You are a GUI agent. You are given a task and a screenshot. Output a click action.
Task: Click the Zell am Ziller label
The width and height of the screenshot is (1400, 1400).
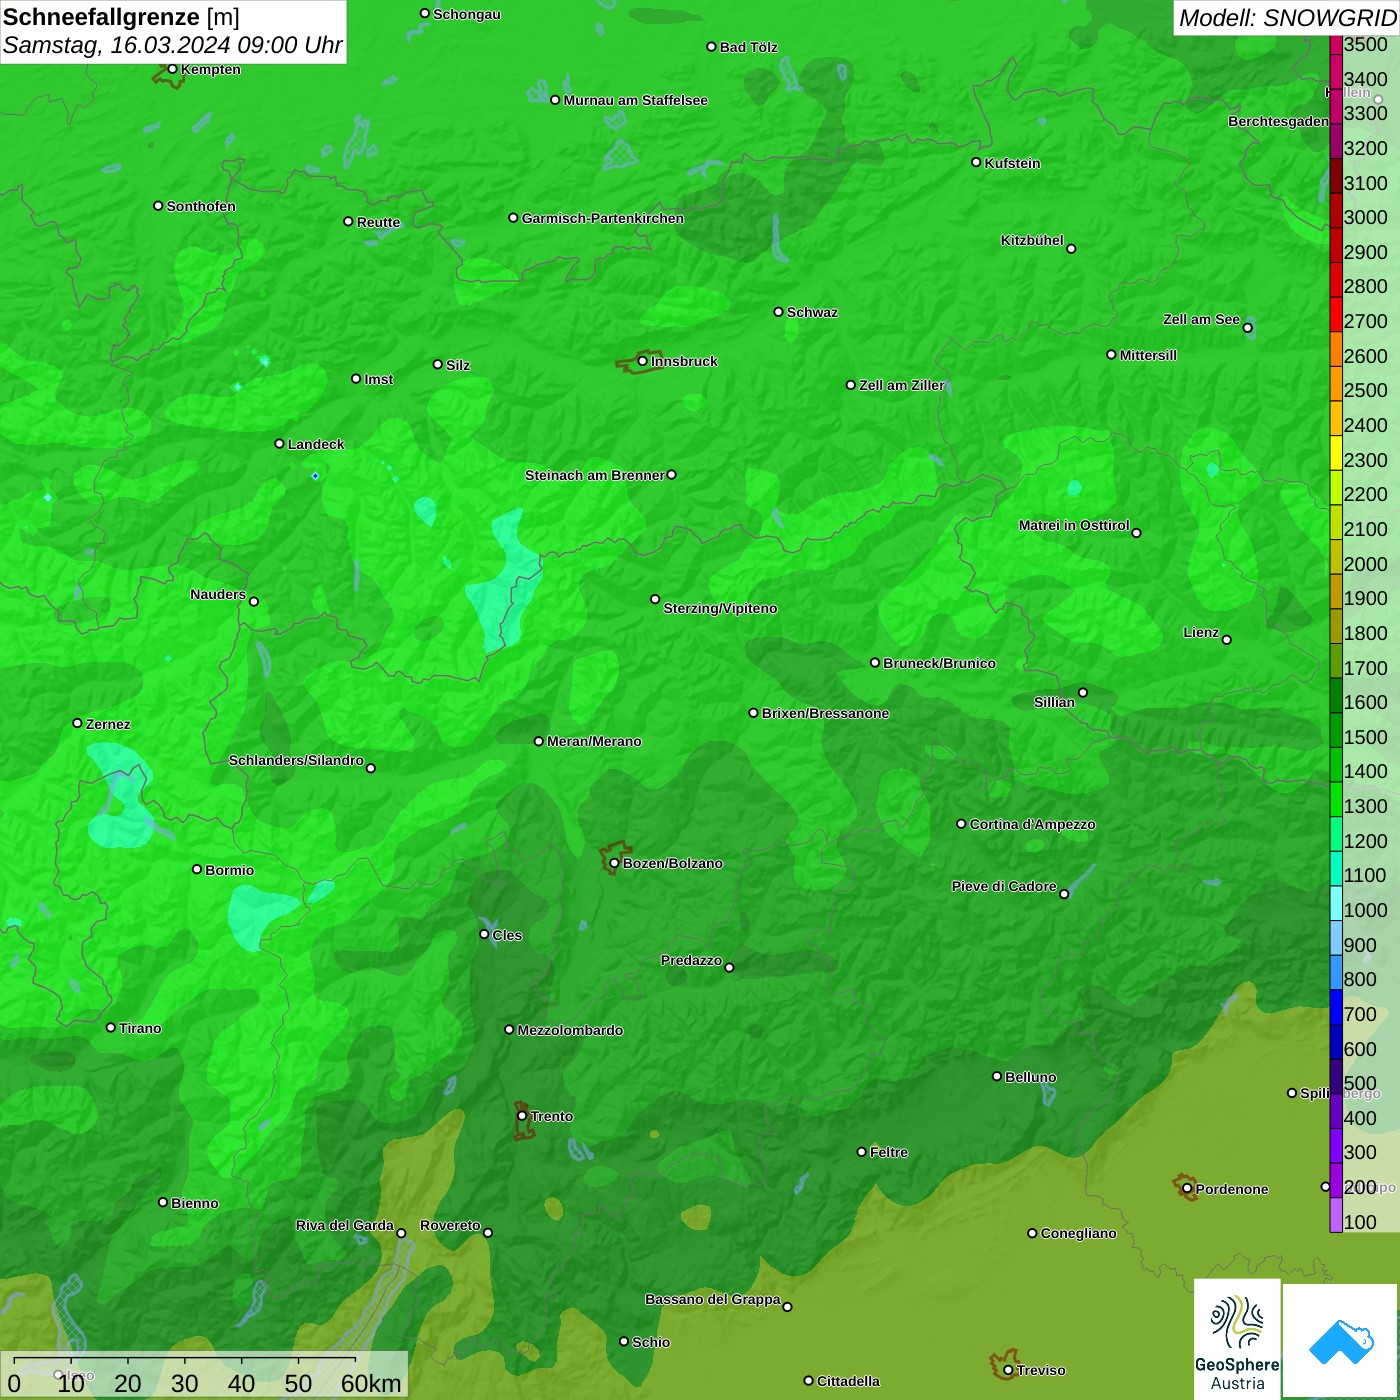tap(902, 385)
